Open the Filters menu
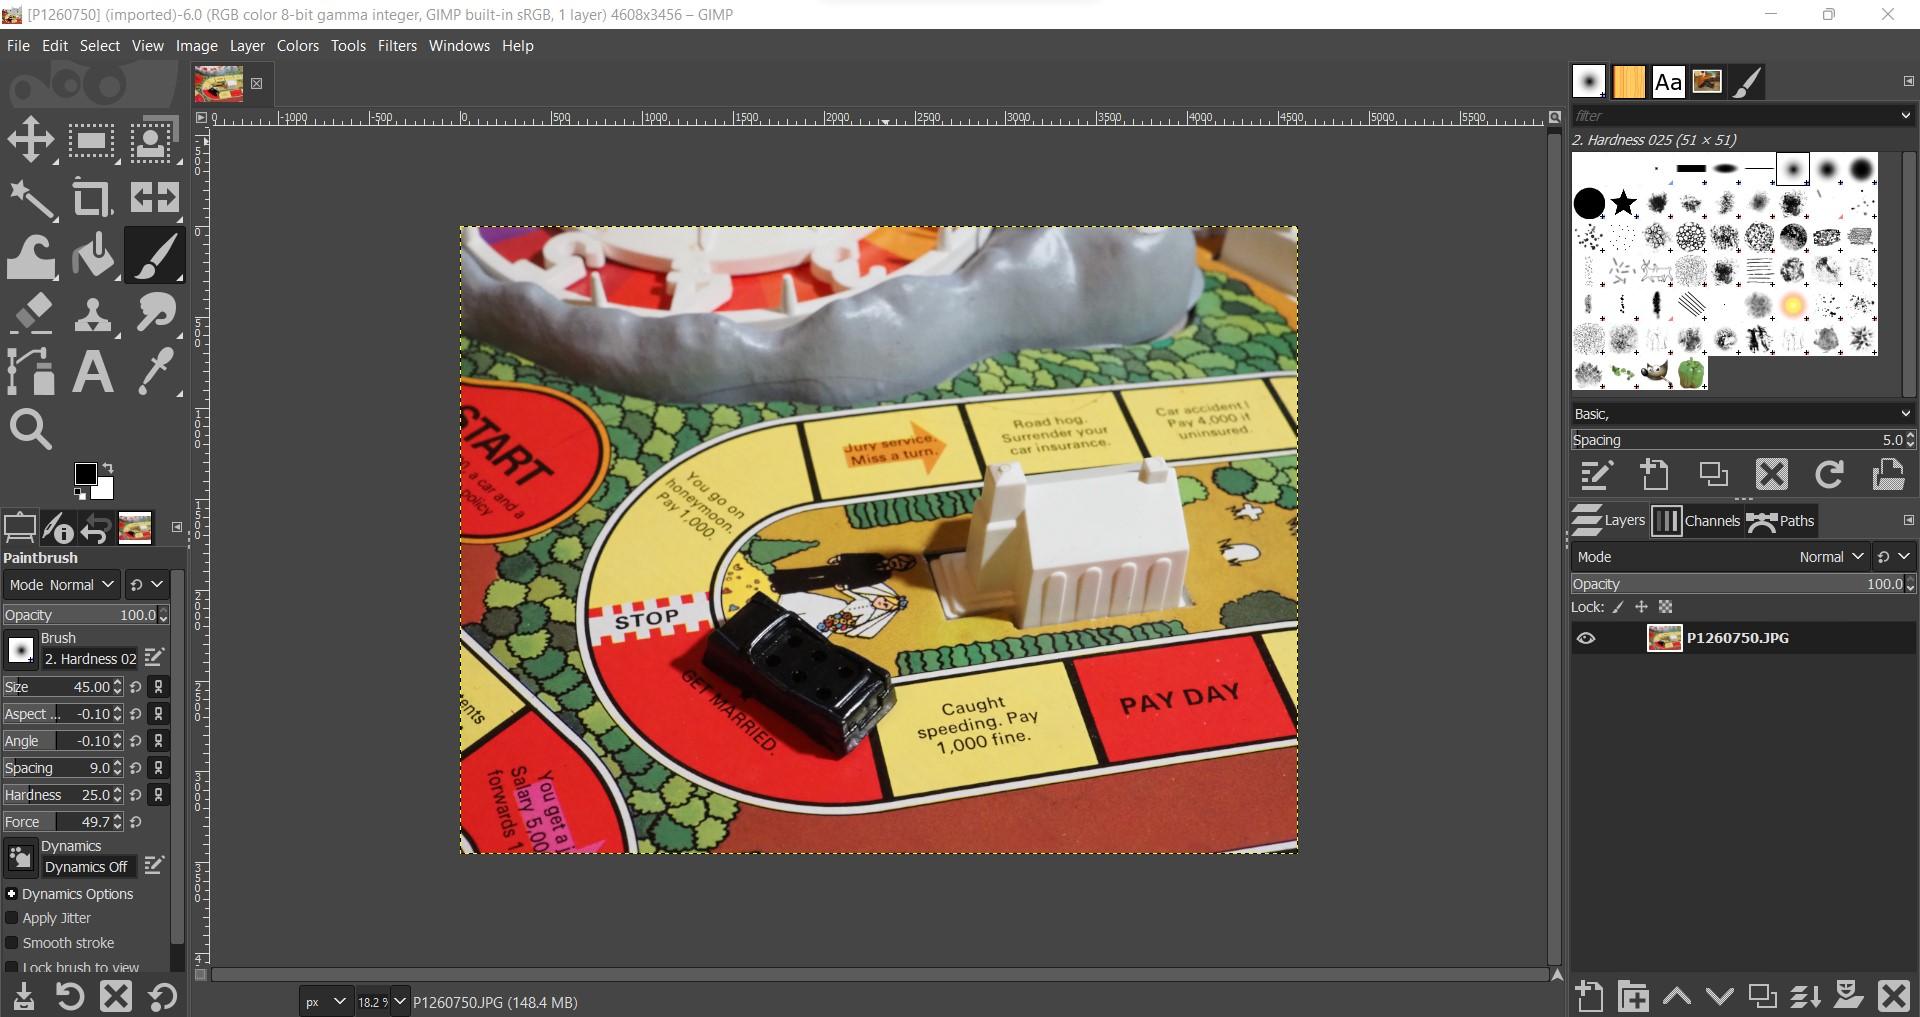Screen dimensions: 1920x1017 pyautogui.click(x=397, y=46)
